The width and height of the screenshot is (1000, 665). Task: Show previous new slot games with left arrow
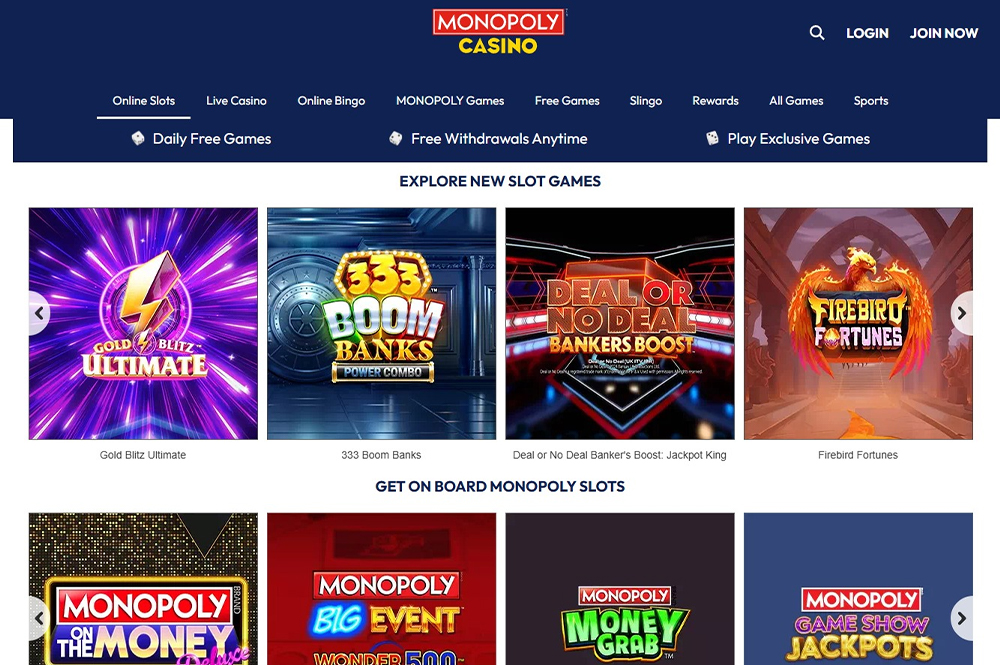[x=40, y=313]
